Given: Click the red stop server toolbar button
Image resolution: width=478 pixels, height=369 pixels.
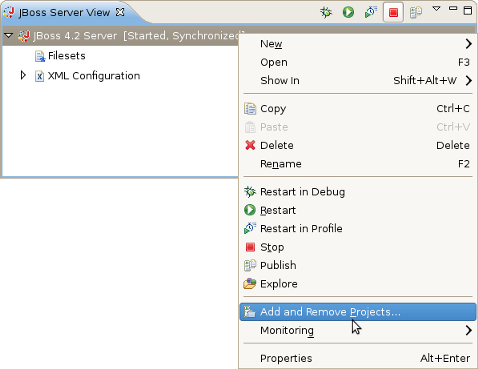Looking at the screenshot, I should point(393,13).
